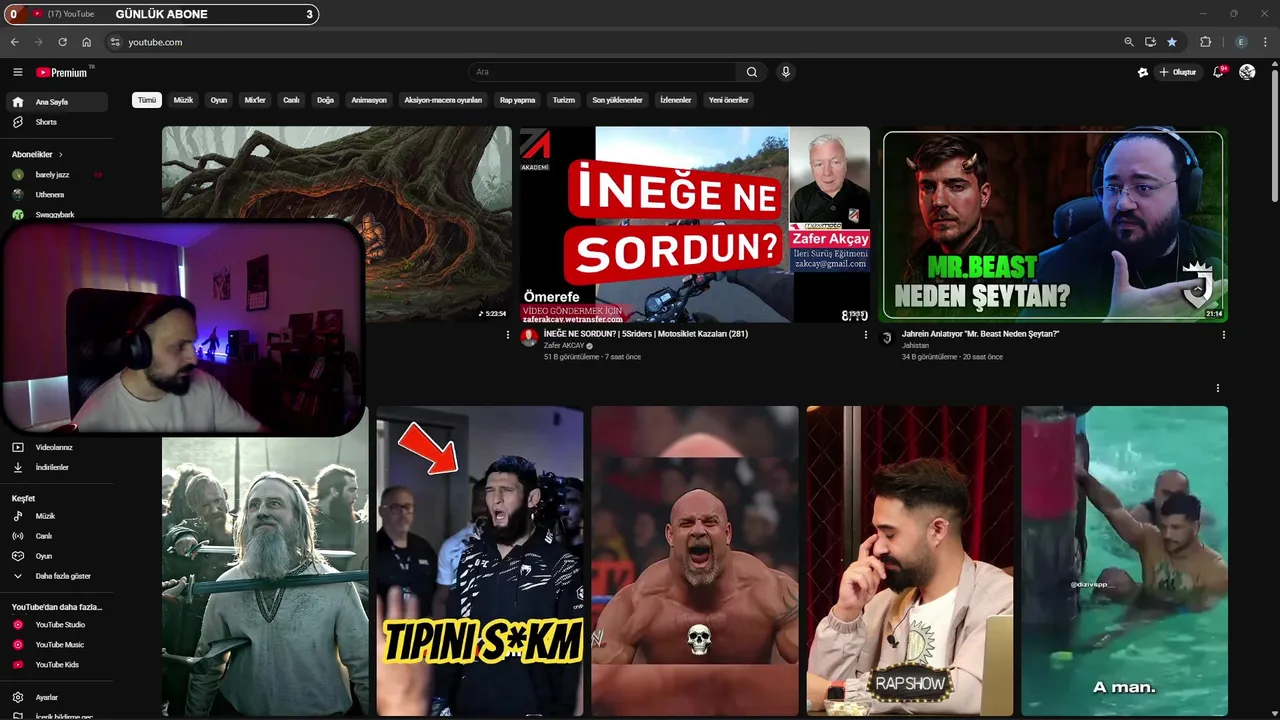Reload the page

click(62, 42)
